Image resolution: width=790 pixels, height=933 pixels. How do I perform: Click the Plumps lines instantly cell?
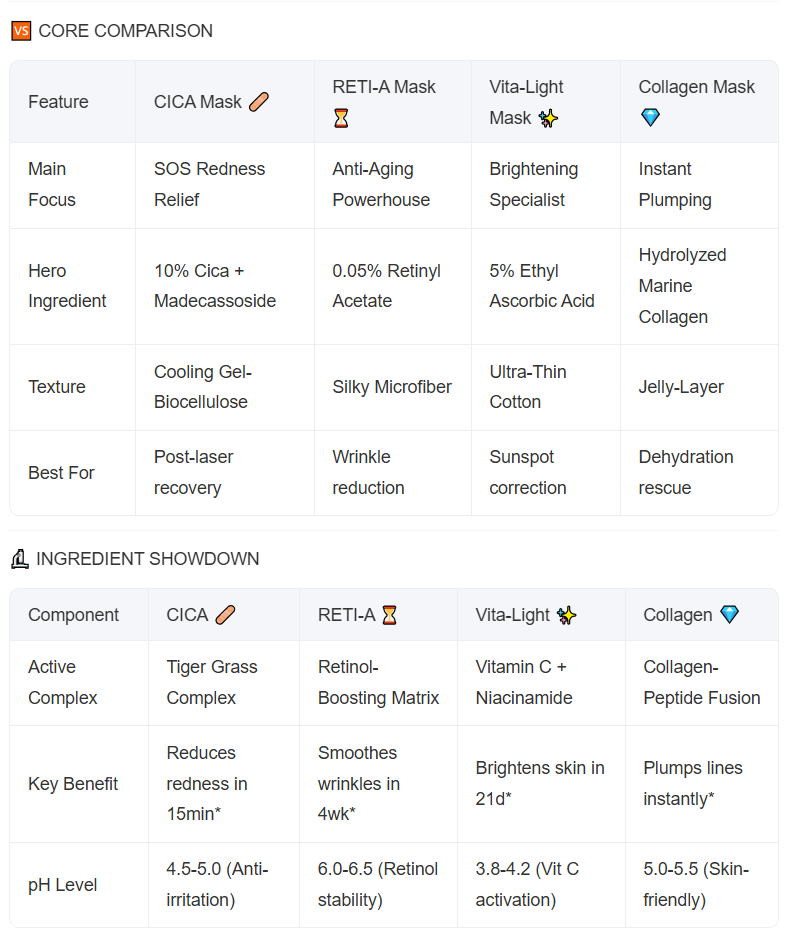pyautogui.click(x=693, y=784)
